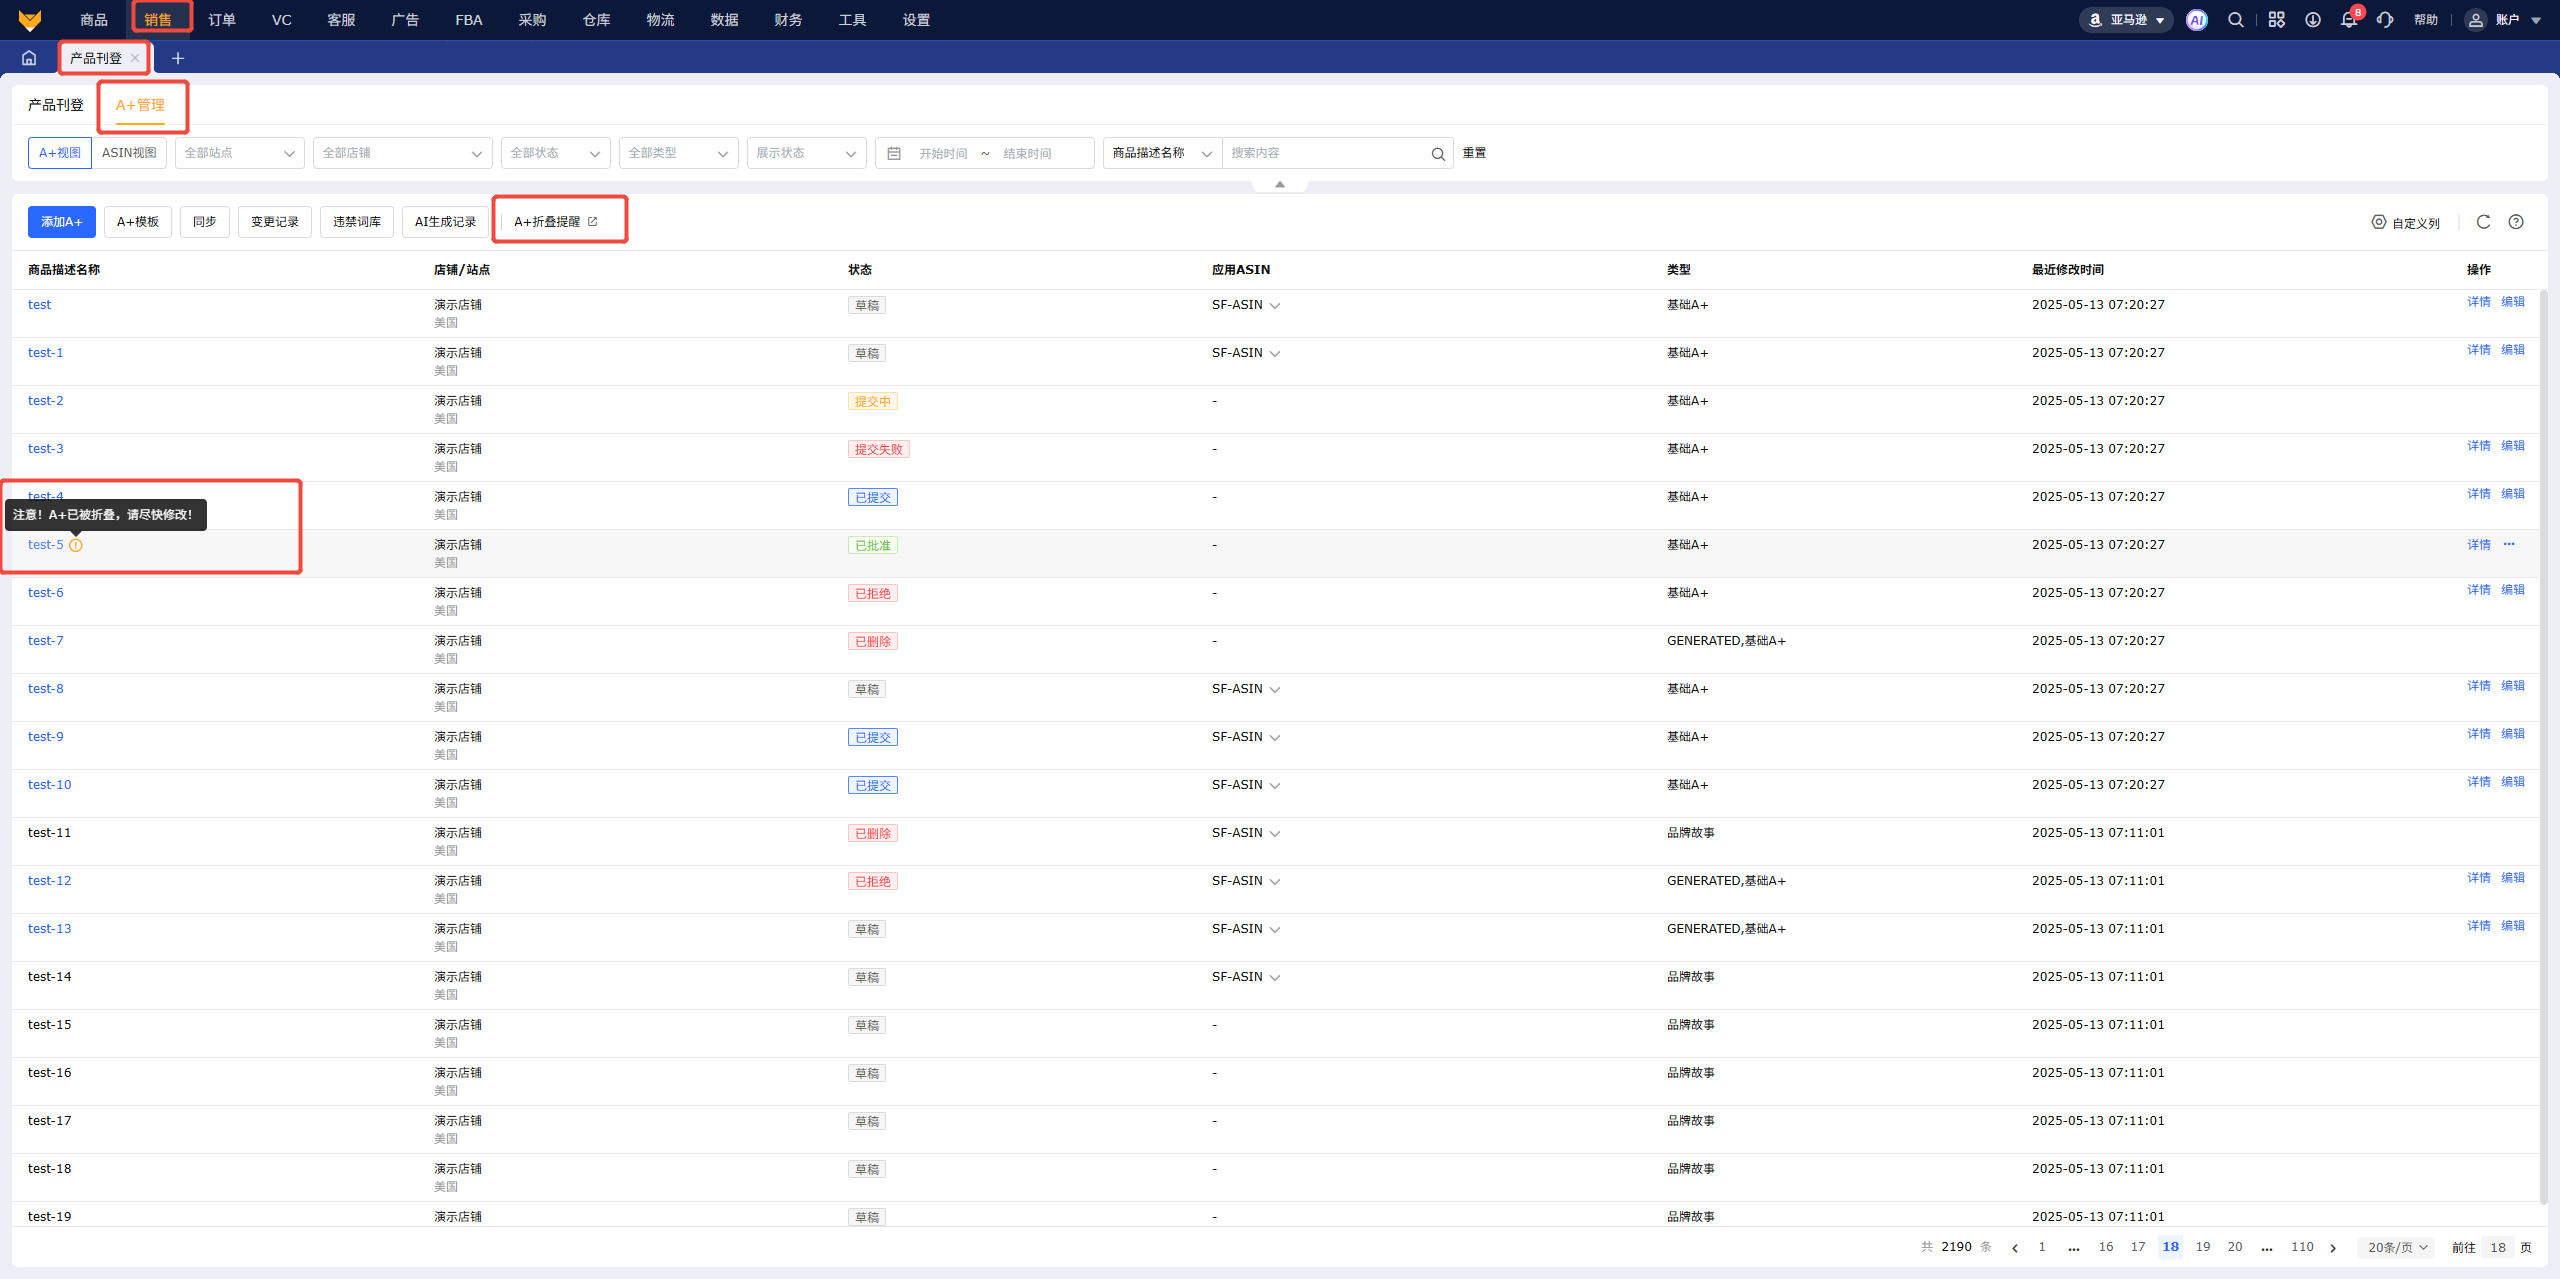Click the notification bell icon

pos(2348,20)
